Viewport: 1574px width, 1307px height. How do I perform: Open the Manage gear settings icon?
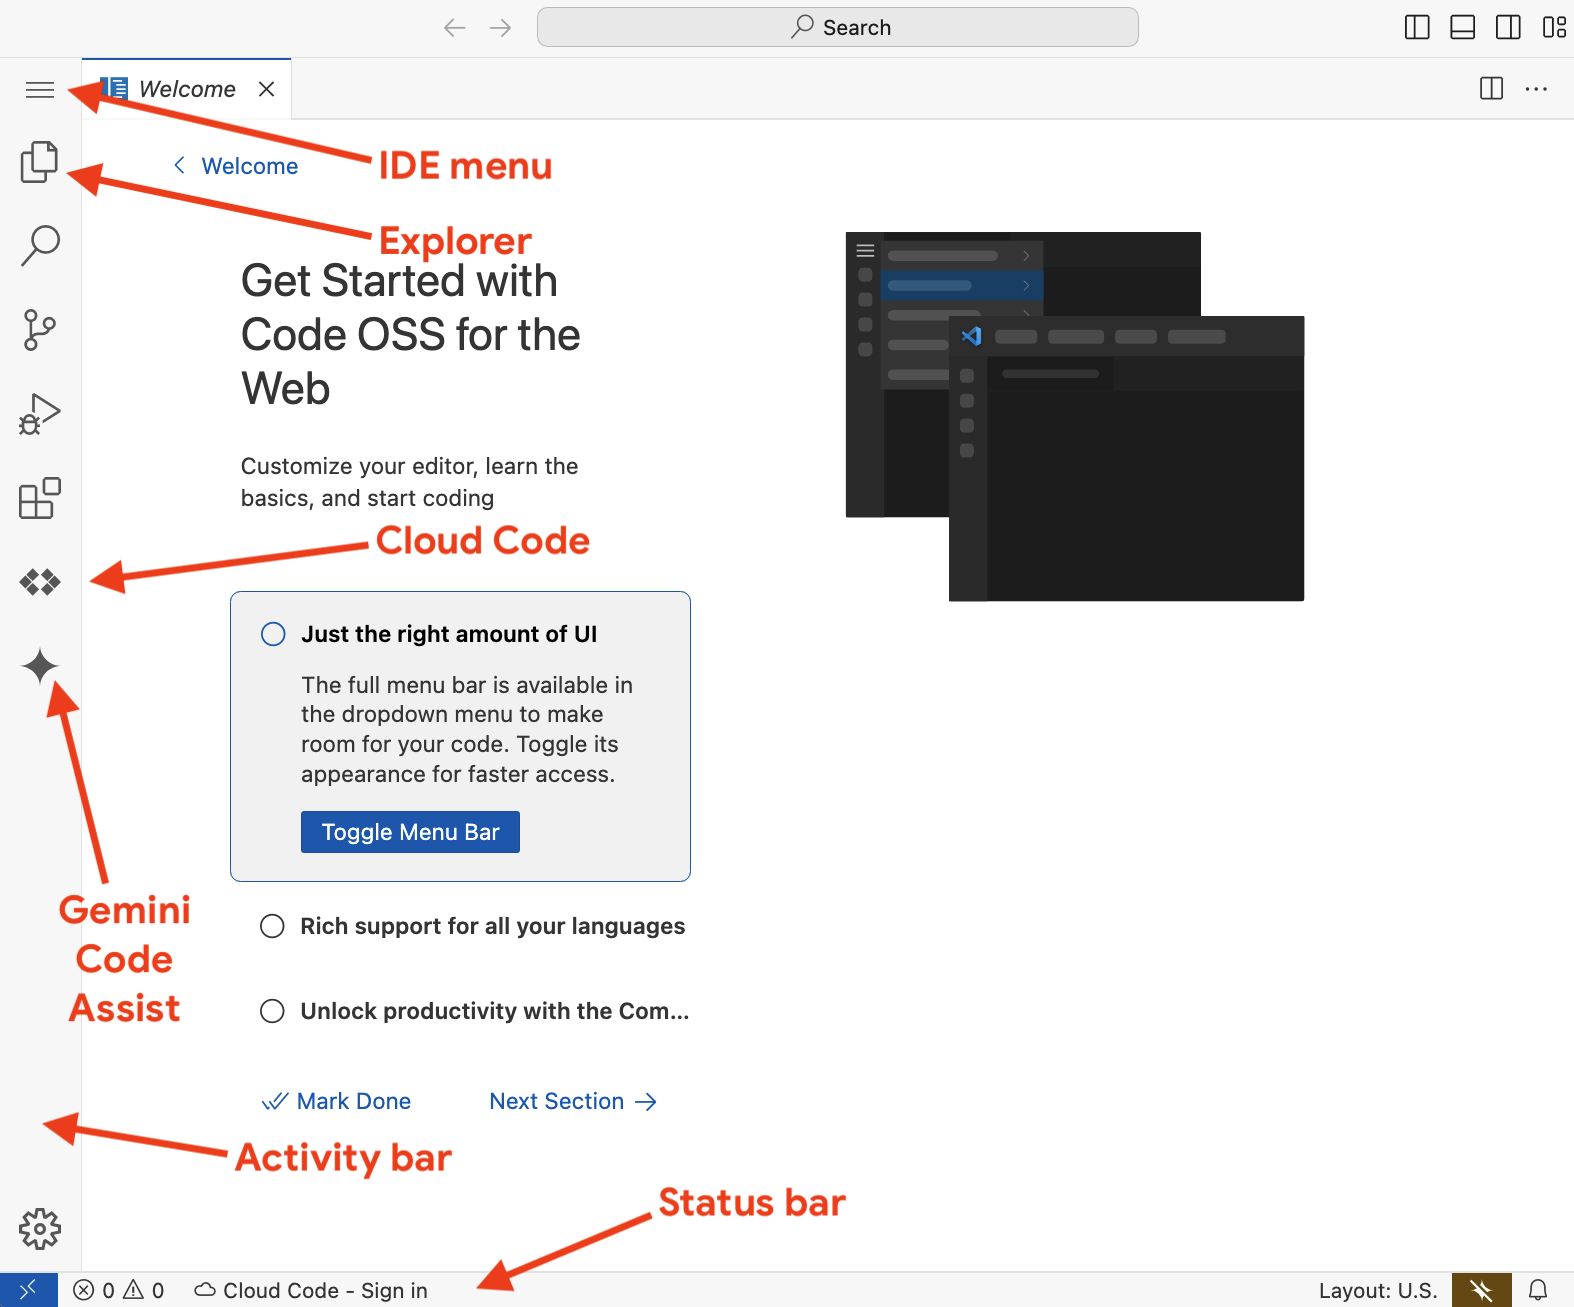coord(40,1229)
